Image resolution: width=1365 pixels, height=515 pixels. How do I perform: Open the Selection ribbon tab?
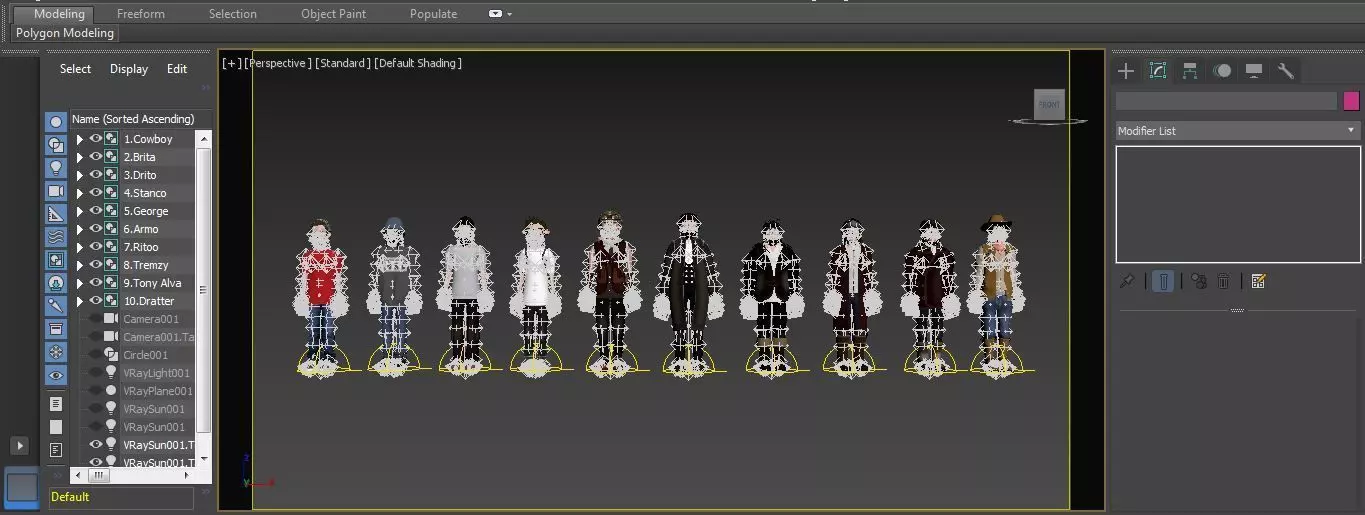click(x=233, y=14)
